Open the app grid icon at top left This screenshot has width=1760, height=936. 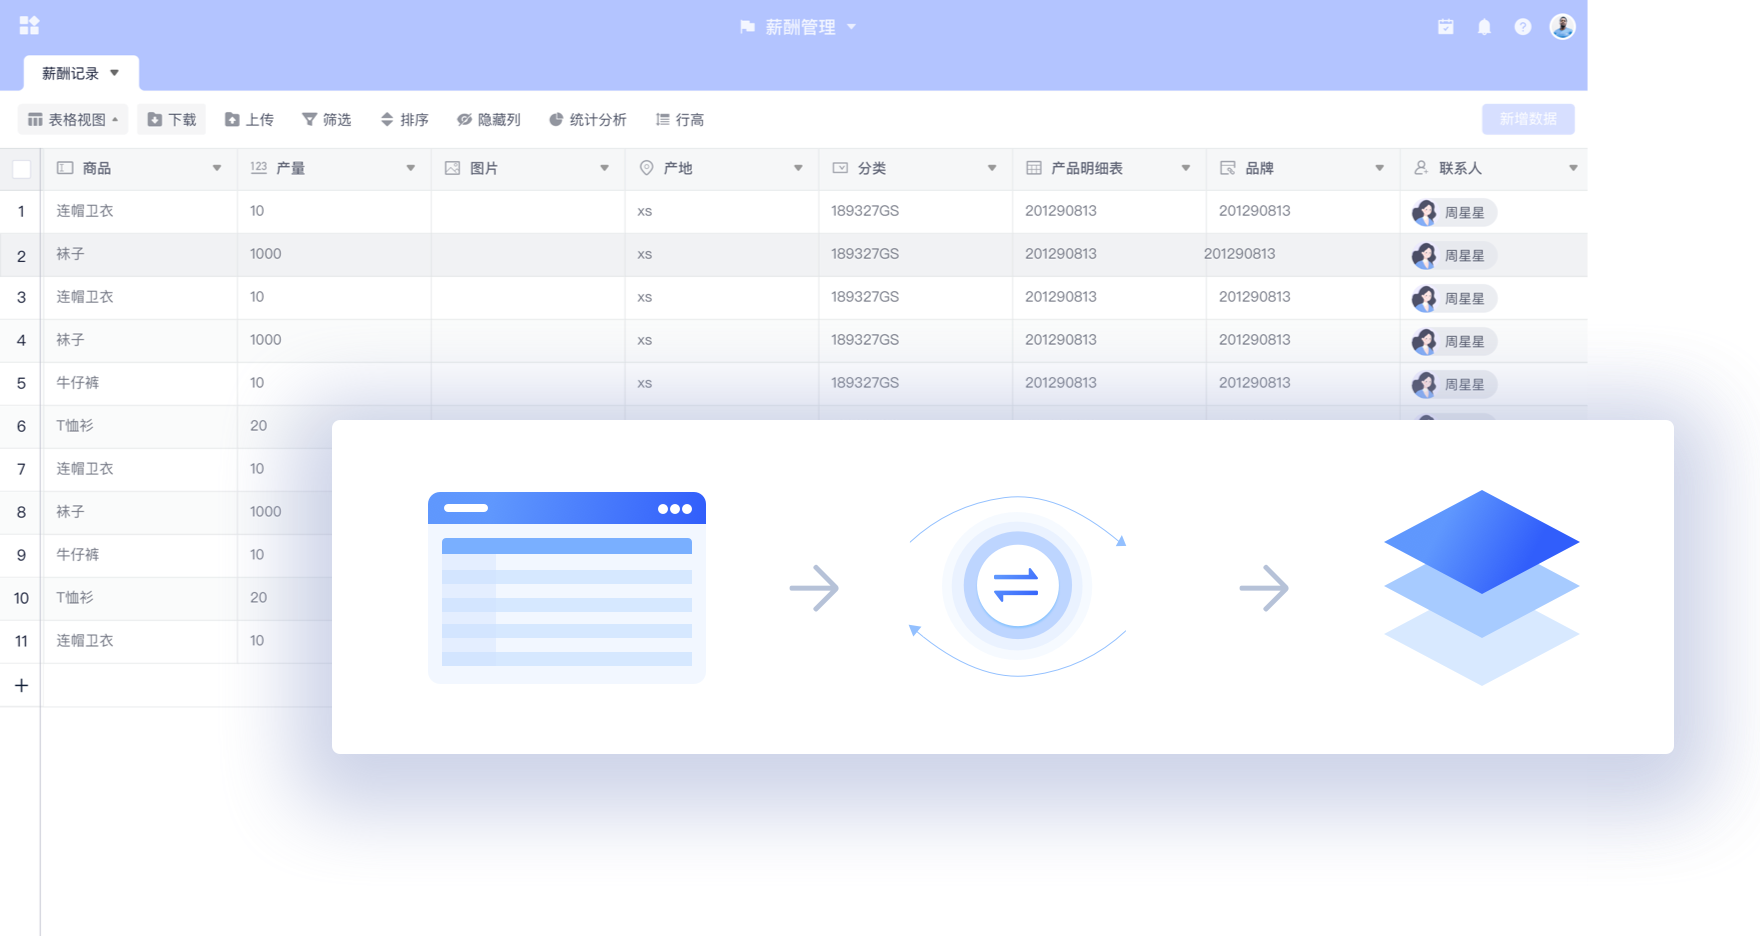[29, 25]
